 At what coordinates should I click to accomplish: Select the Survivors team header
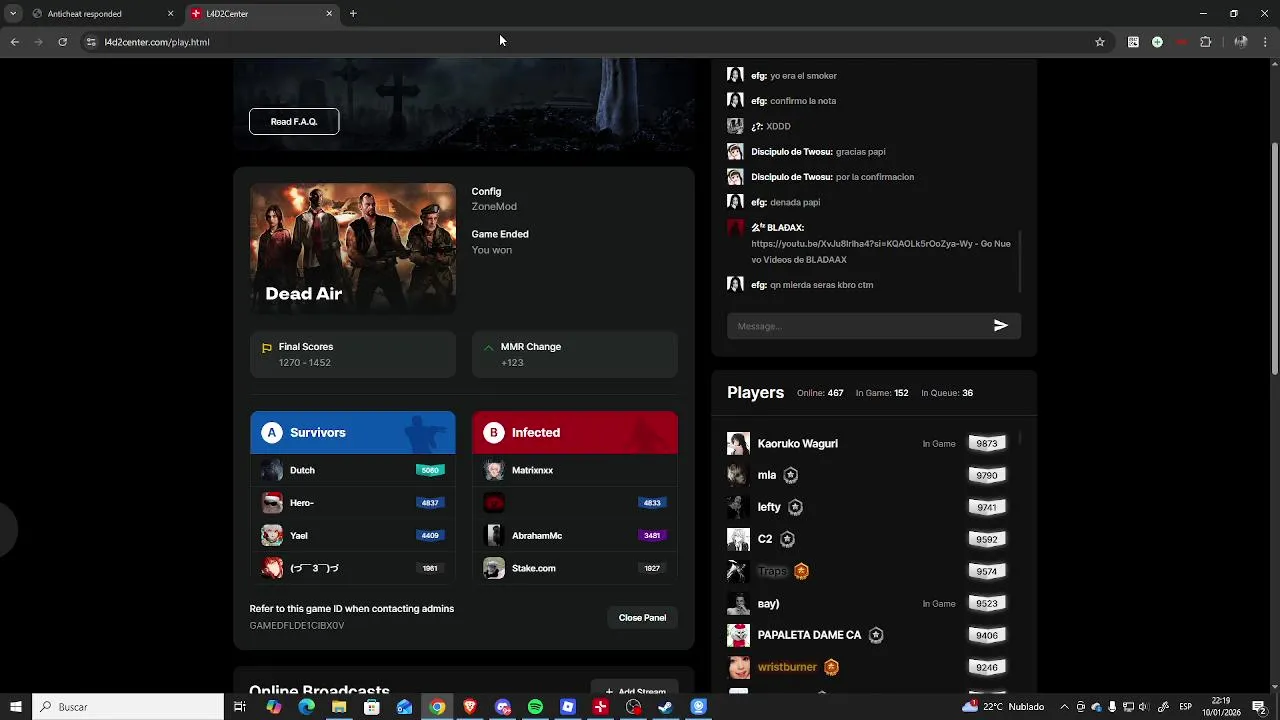pos(353,432)
